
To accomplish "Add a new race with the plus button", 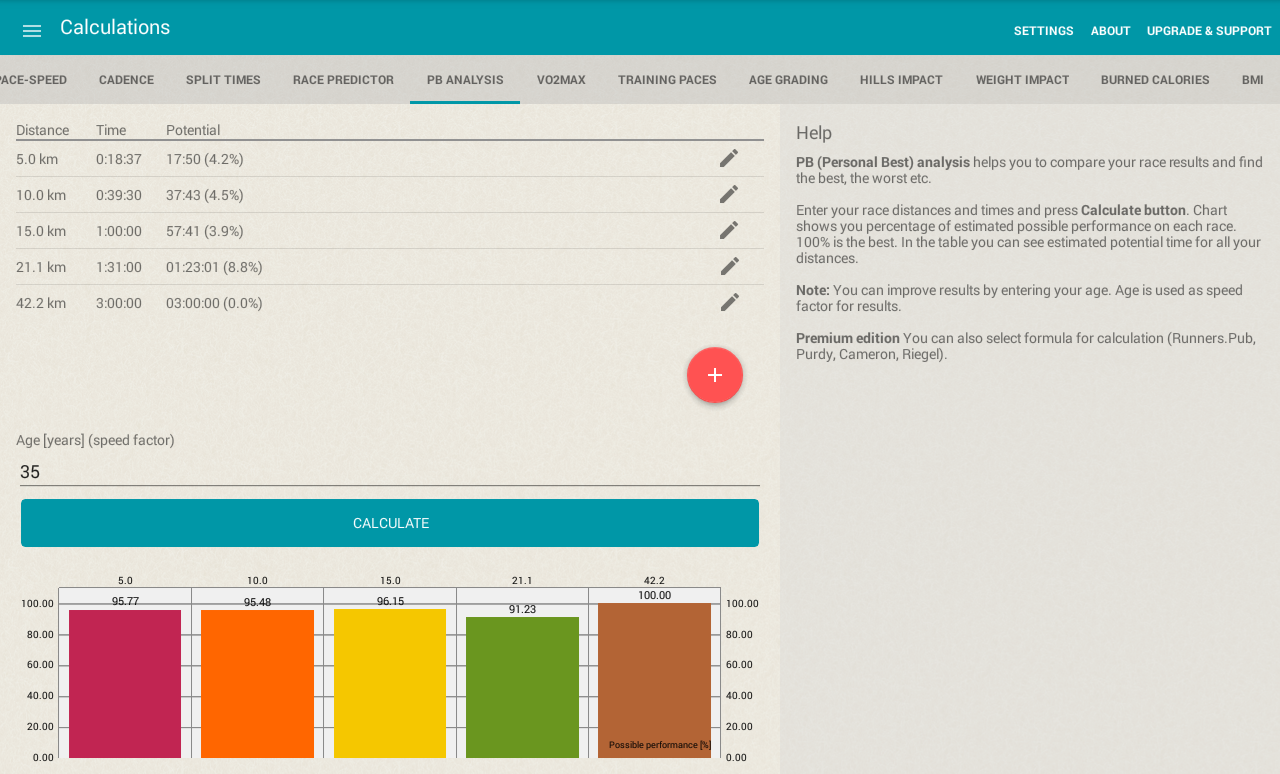I will coord(715,375).
